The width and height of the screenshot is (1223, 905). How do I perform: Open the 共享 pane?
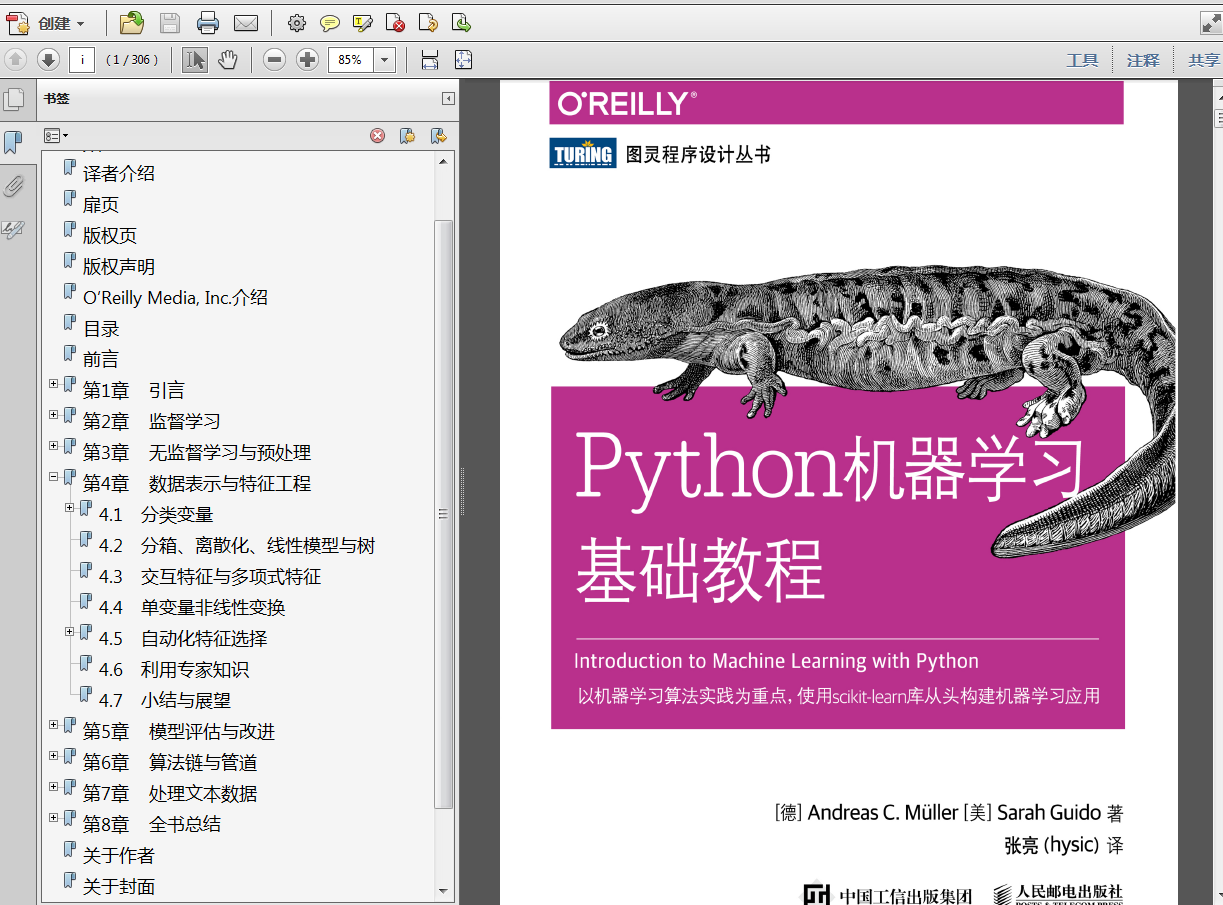[1204, 61]
